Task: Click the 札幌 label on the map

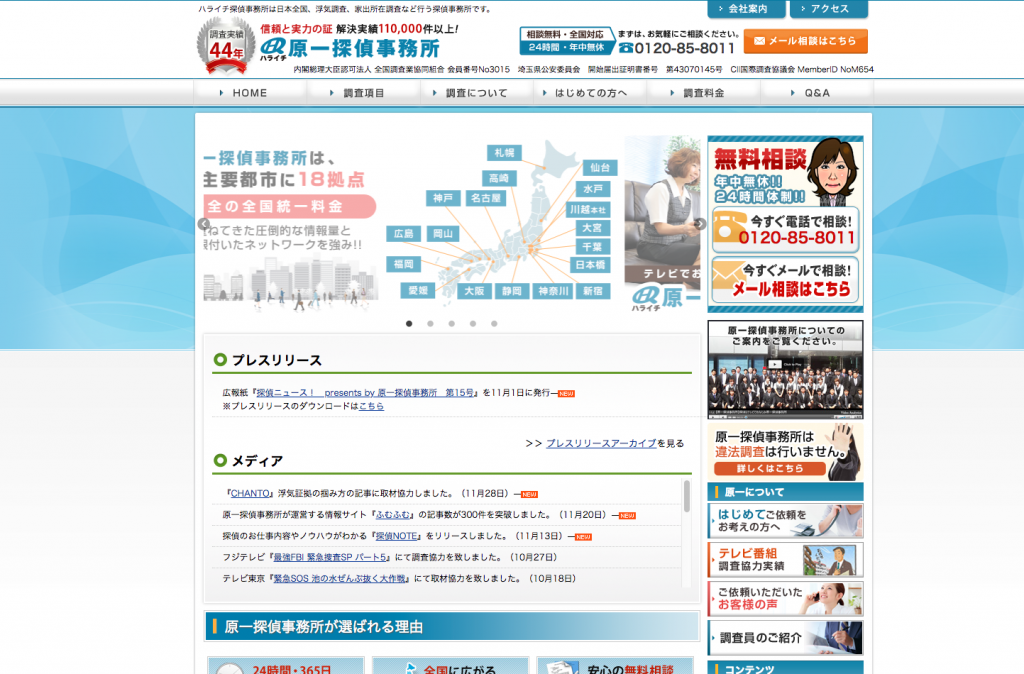Action: [x=504, y=153]
